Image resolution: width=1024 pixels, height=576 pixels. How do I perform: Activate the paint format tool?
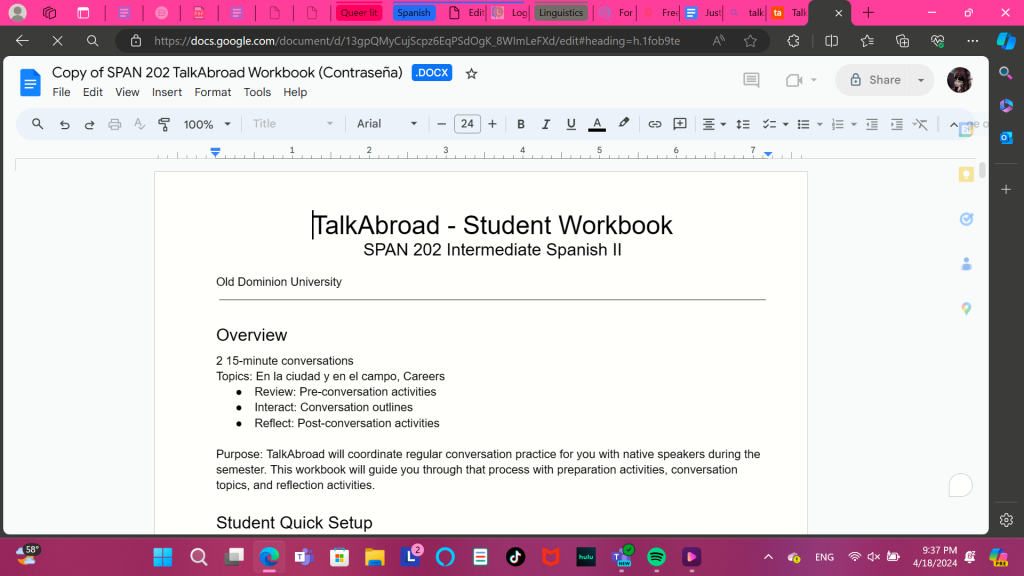pos(164,124)
